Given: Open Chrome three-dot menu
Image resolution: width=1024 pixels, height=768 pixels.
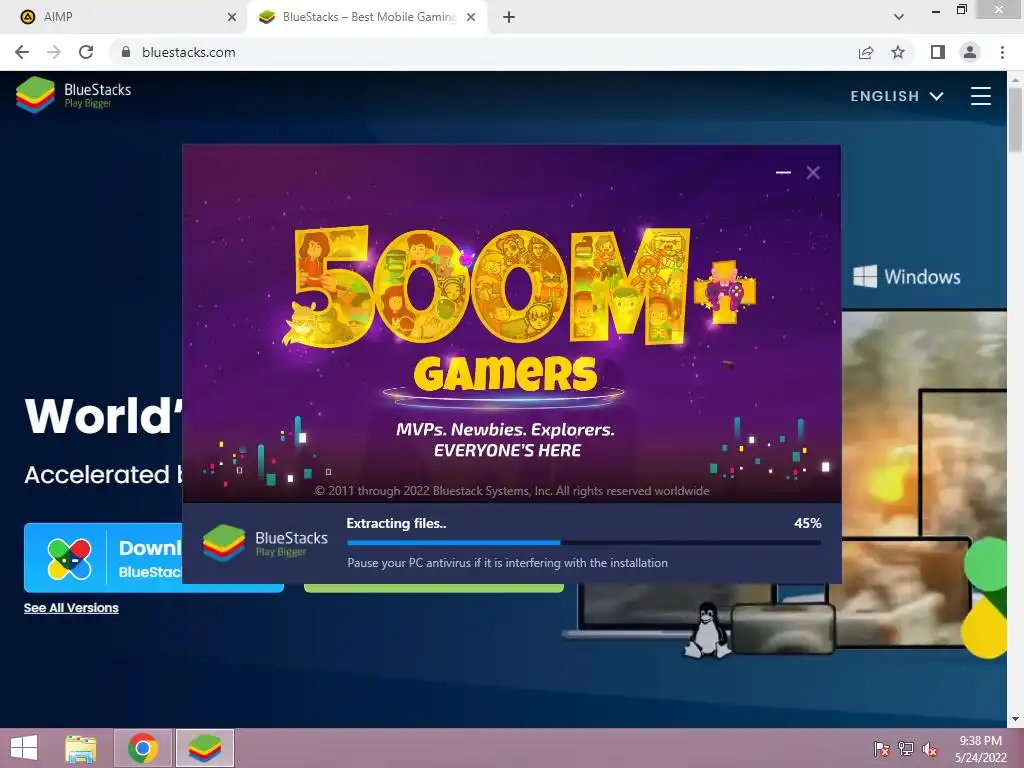Looking at the screenshot, I should (x=1002, y=52).
